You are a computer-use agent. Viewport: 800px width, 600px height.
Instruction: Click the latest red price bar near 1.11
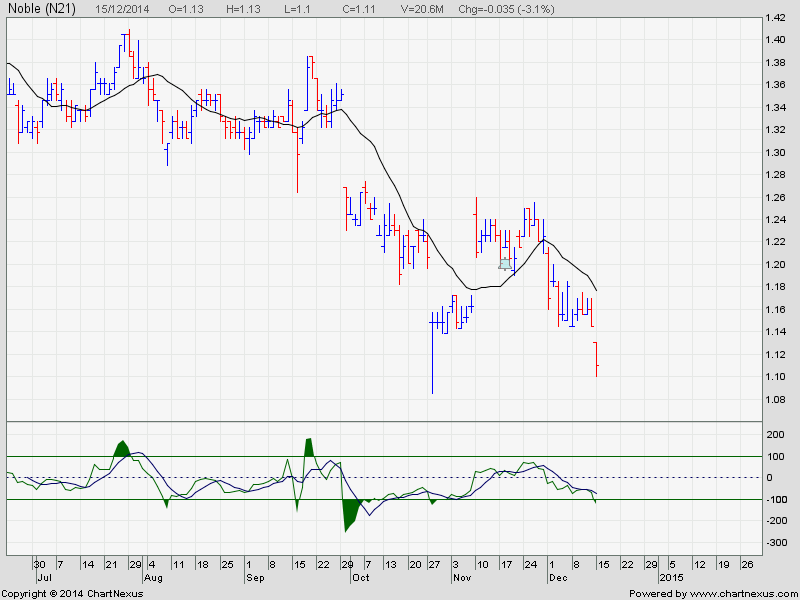[x=596, y=359]
